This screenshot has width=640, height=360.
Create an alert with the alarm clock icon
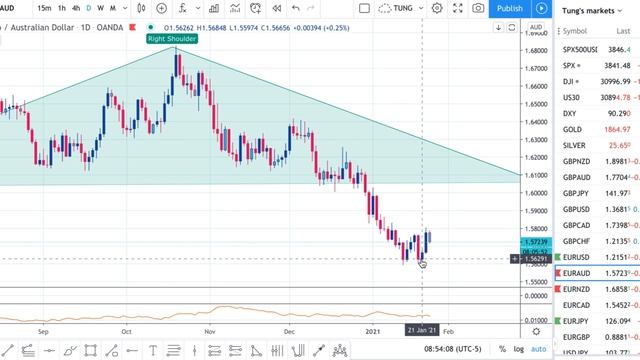pos(256,8)
